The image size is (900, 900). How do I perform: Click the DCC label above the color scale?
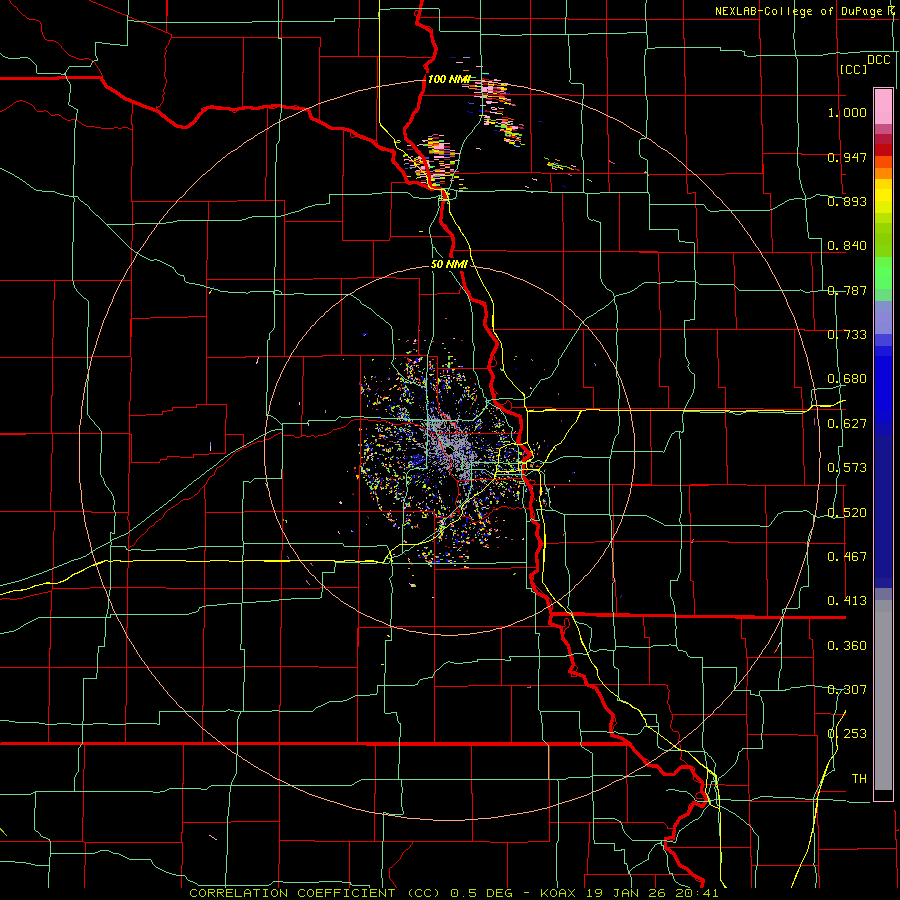(878, 60)
